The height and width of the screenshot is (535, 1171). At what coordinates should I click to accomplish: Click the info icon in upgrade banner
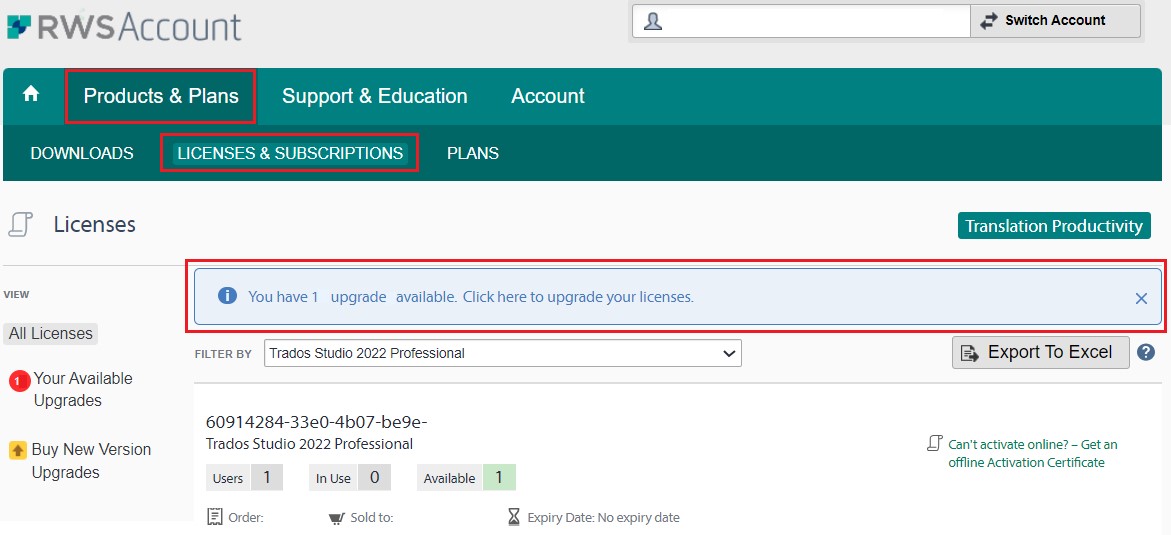coord(227,296)
